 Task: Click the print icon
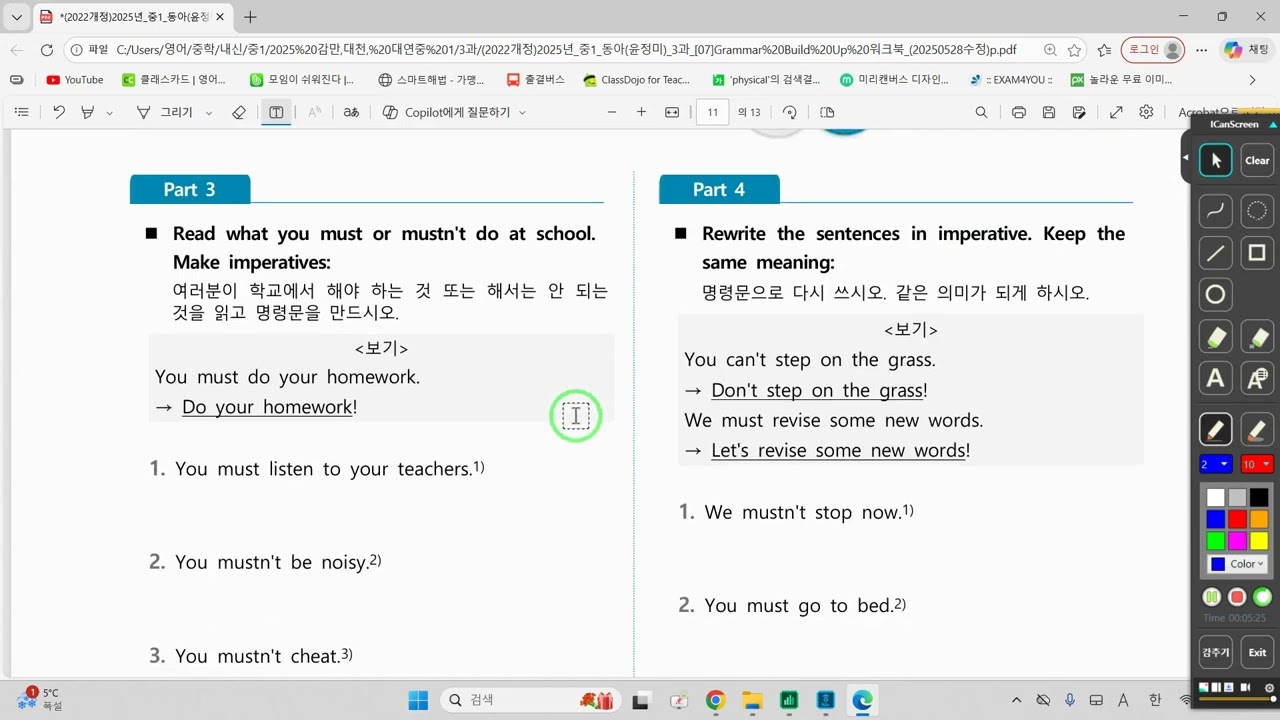[x=1019, y=112]
